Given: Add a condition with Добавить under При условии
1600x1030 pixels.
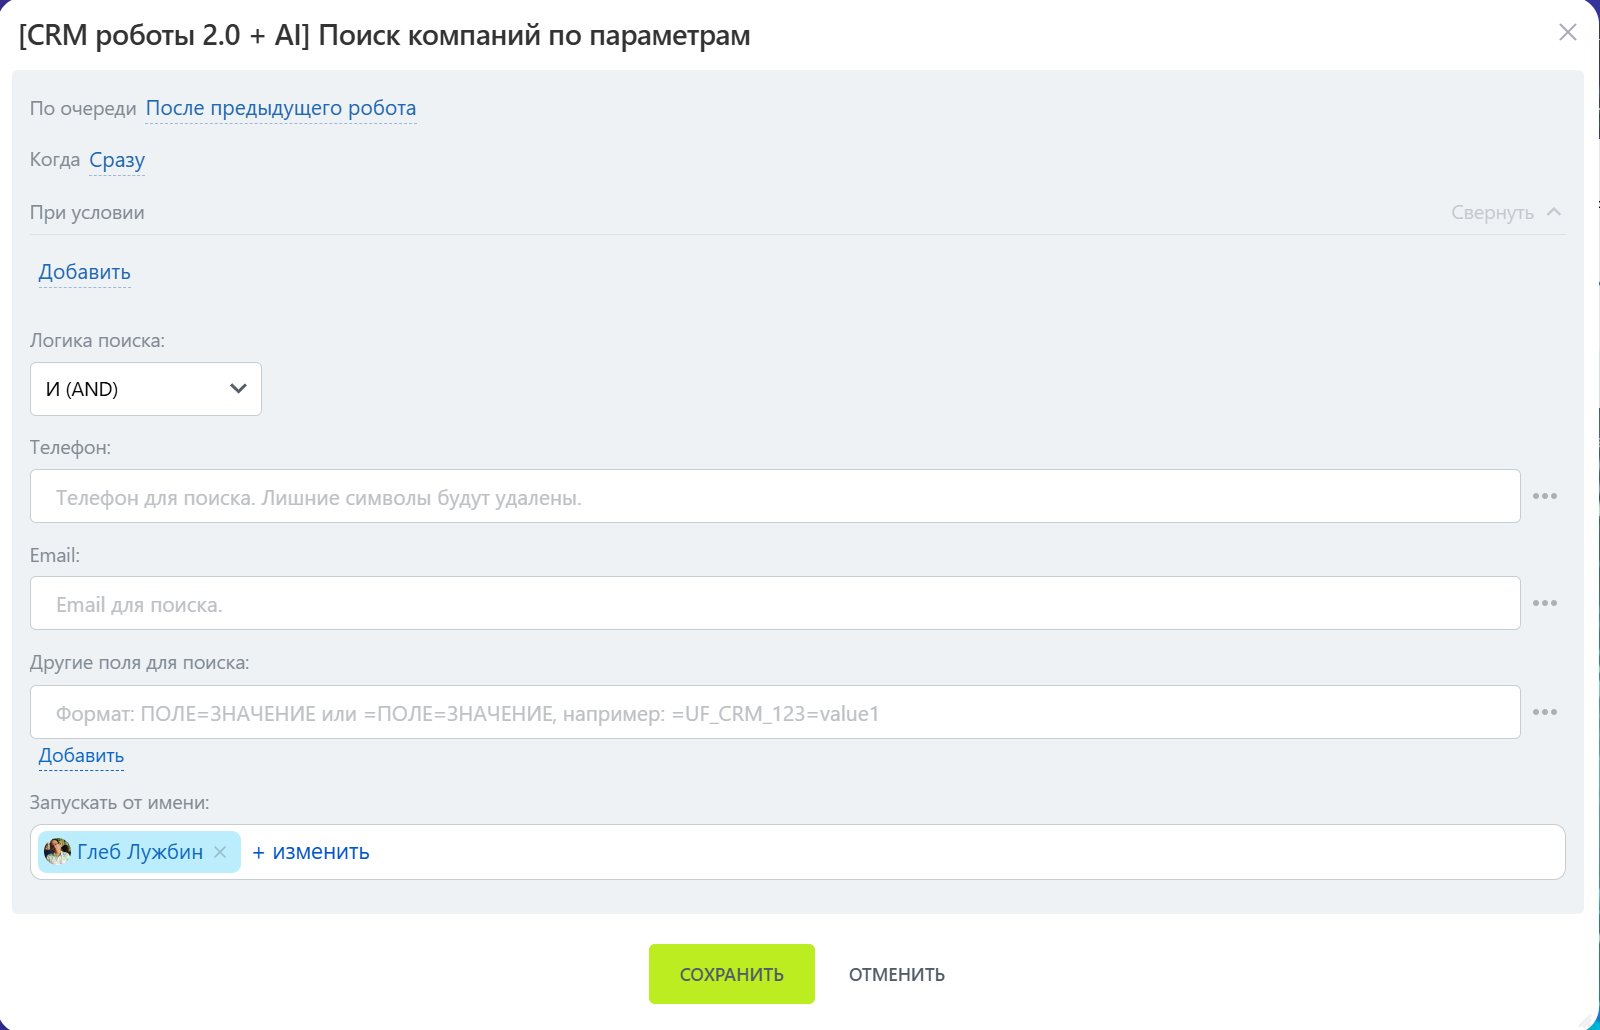Looking at the screenshot, I should [x=85, y=272].
